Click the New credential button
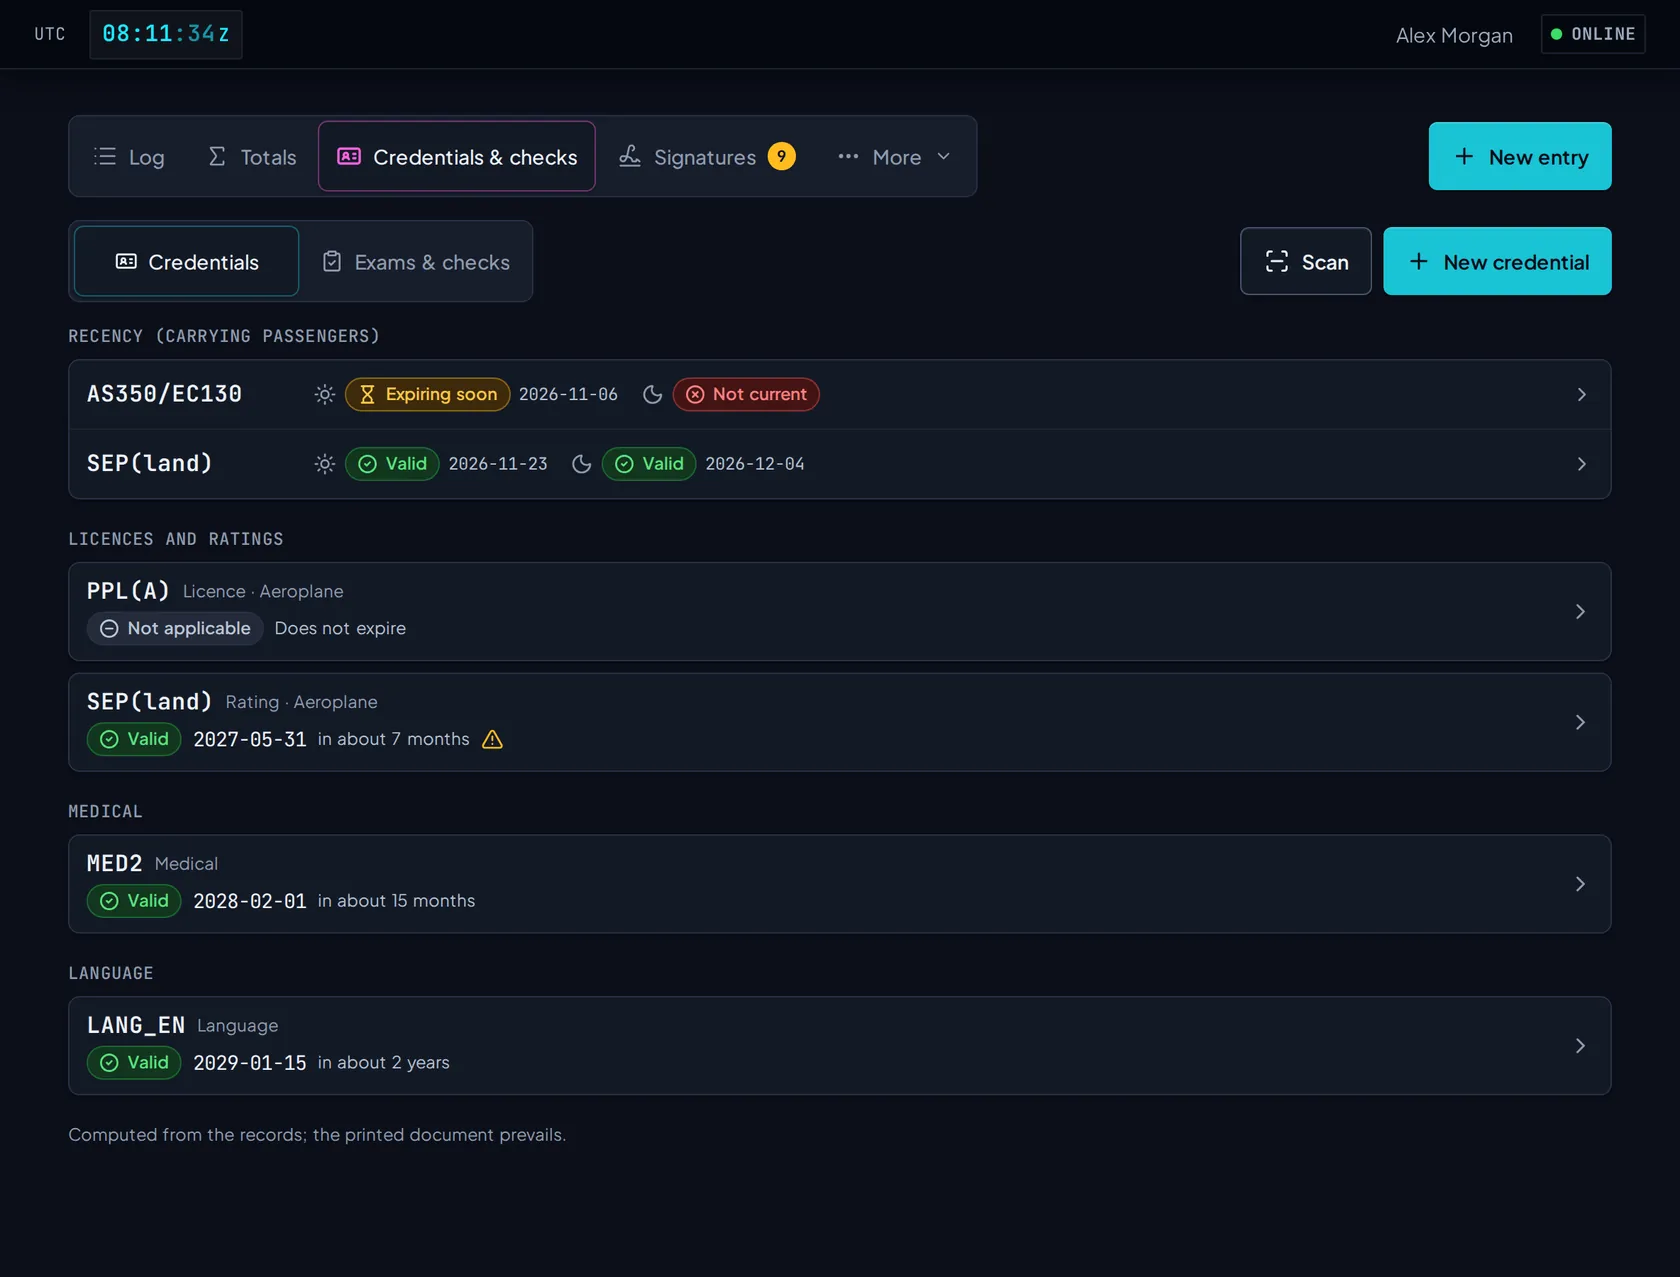This screenshot has width=1680, height=1277. [x=1497, y=261]
